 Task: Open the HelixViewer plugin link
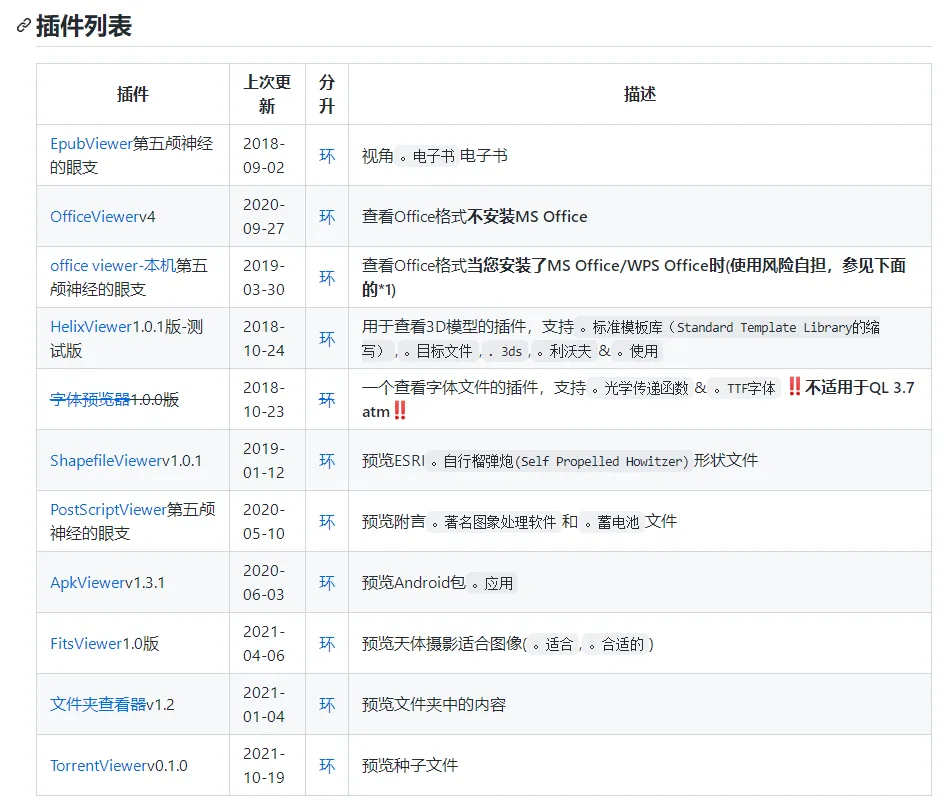point(91,327)
